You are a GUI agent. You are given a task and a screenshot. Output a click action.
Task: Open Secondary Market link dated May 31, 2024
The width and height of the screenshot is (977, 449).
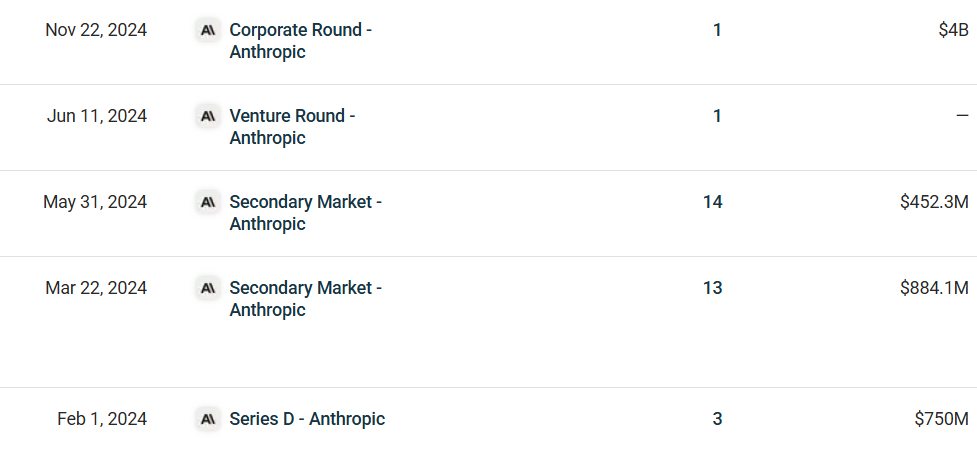point(306,212)
